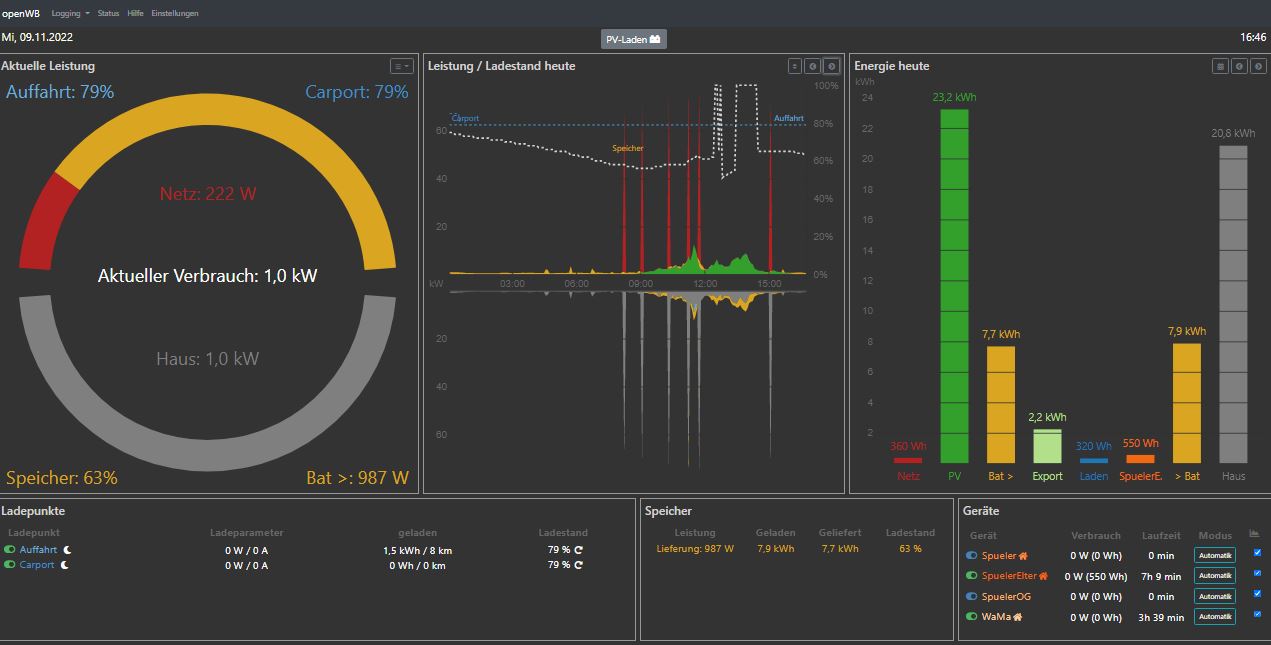Open the Aktuelle Leistung panel menu dropdown
1271x645 pixels.
pos(401,66)
